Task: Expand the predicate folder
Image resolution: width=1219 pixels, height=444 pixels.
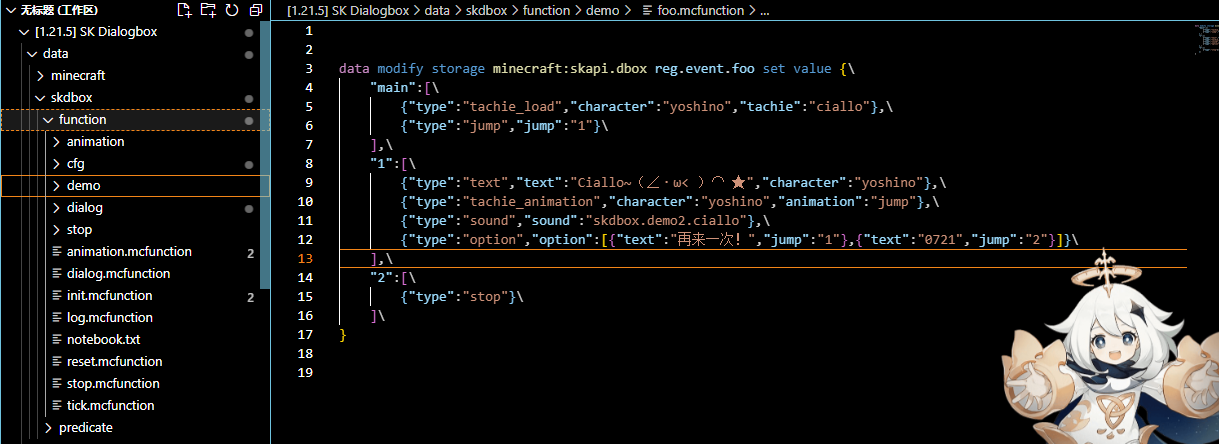Action: 48,428
